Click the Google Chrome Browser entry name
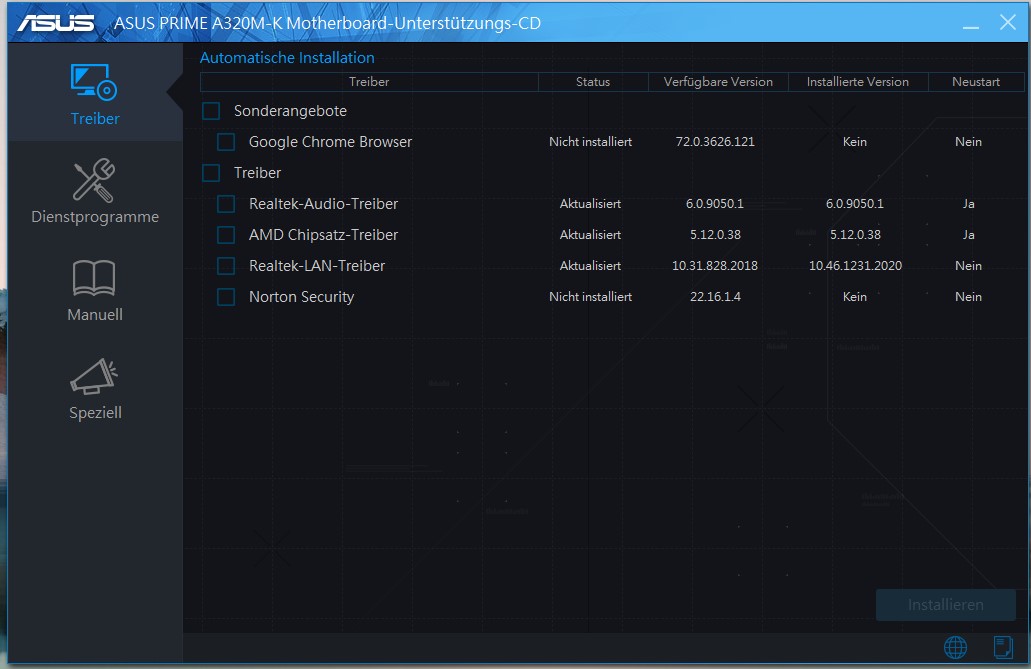Viewport: 1031px width, 669px height. [330, 141]
